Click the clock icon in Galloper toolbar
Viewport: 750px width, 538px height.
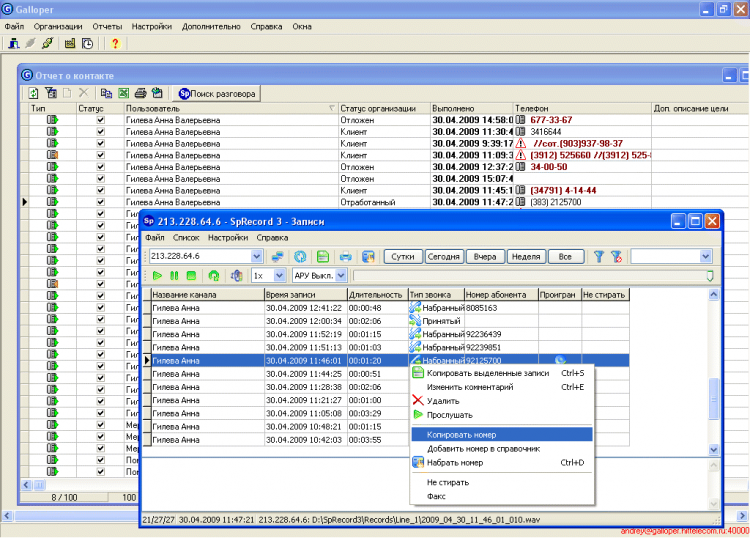(88, 43)
